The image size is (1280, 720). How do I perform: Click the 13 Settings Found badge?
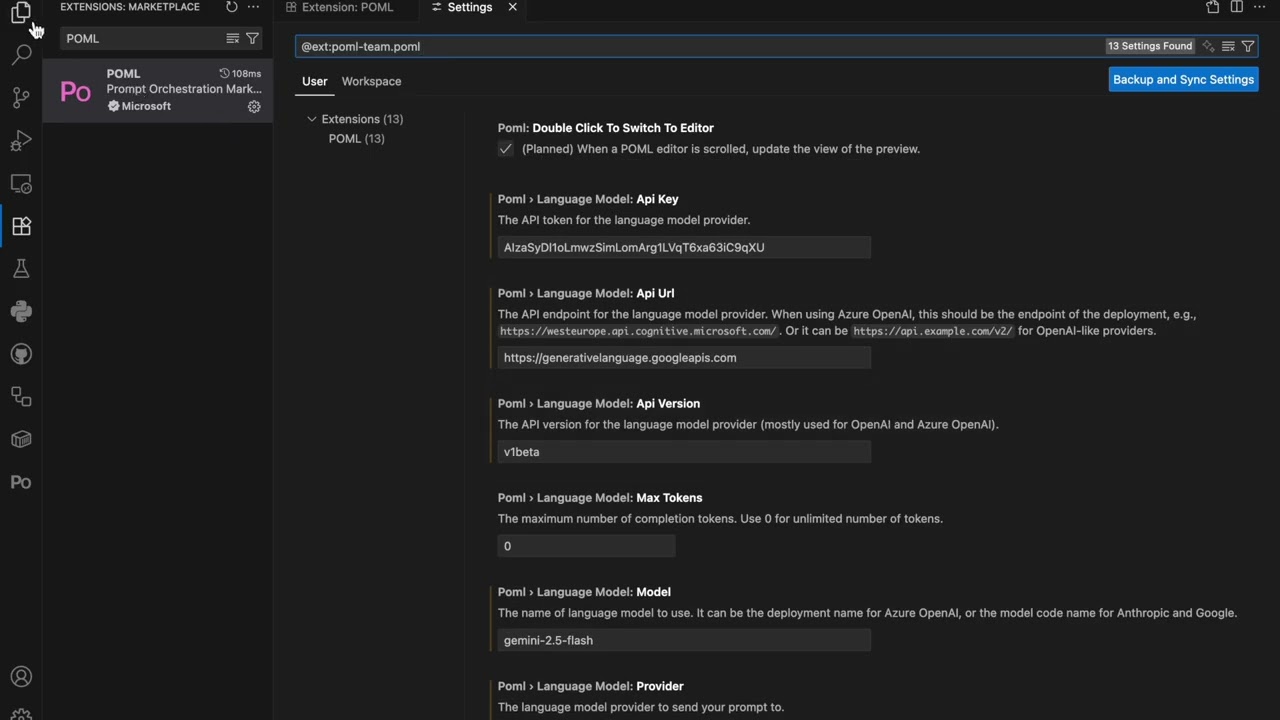point(1150,46)
